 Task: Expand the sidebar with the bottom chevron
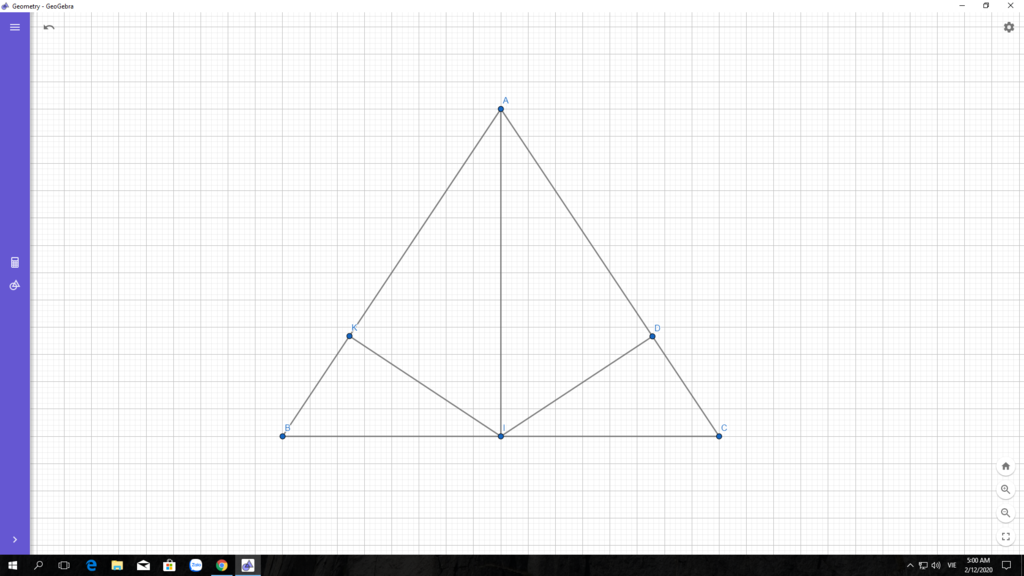[x=14, y=539]
